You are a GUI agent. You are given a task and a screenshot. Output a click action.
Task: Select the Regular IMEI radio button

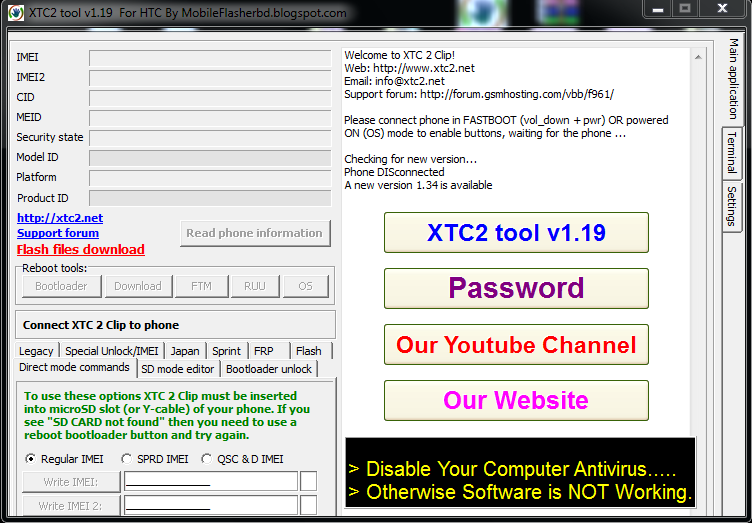[30, 459]
